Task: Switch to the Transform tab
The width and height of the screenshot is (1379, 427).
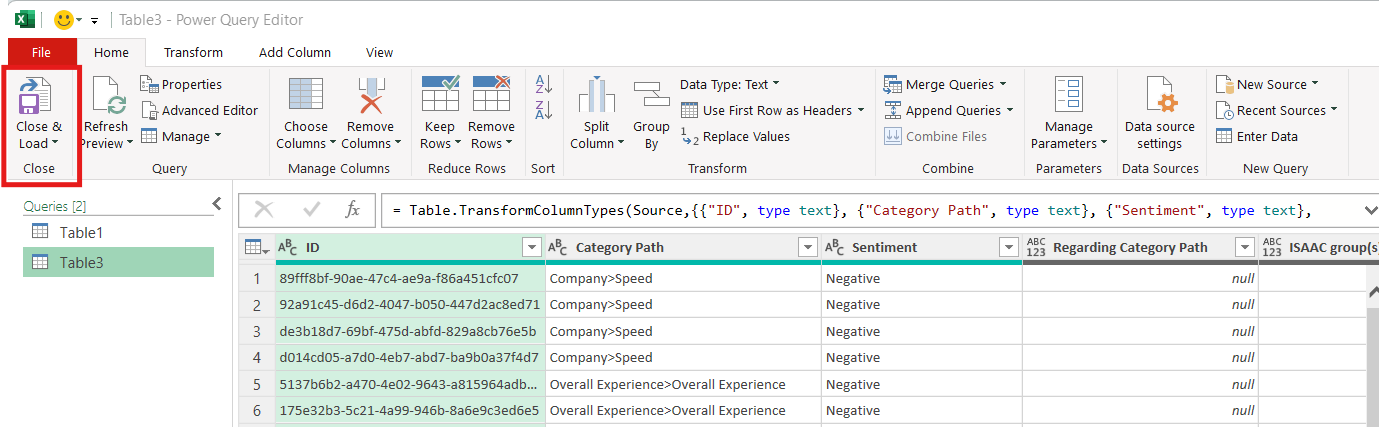Action: coord(193,52)
